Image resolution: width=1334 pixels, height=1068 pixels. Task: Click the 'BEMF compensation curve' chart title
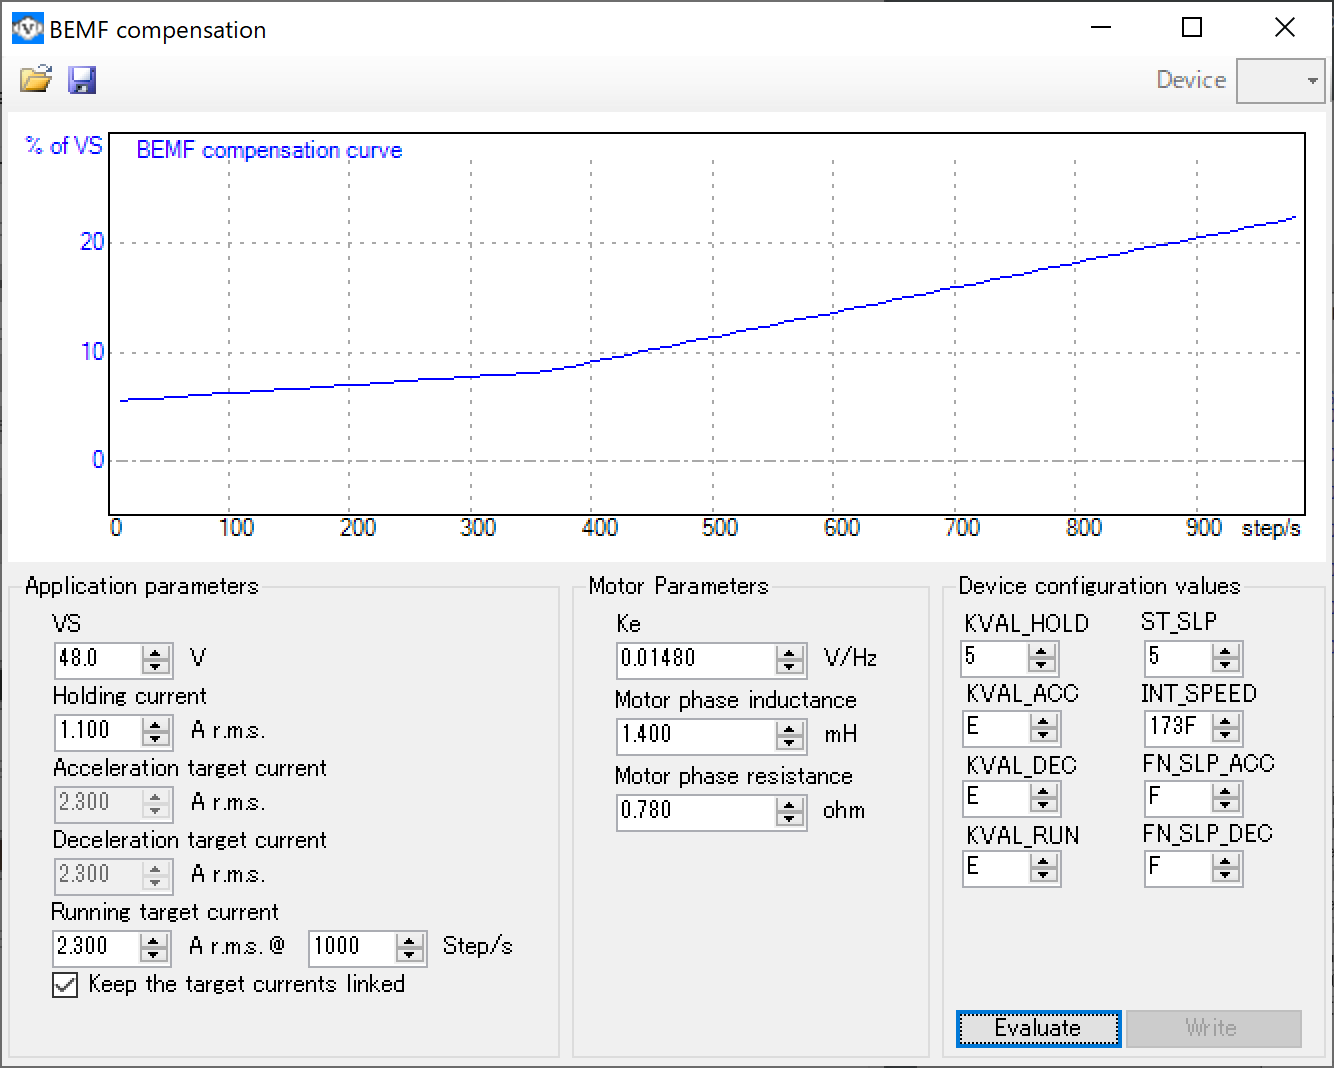[x=269, y=150]
